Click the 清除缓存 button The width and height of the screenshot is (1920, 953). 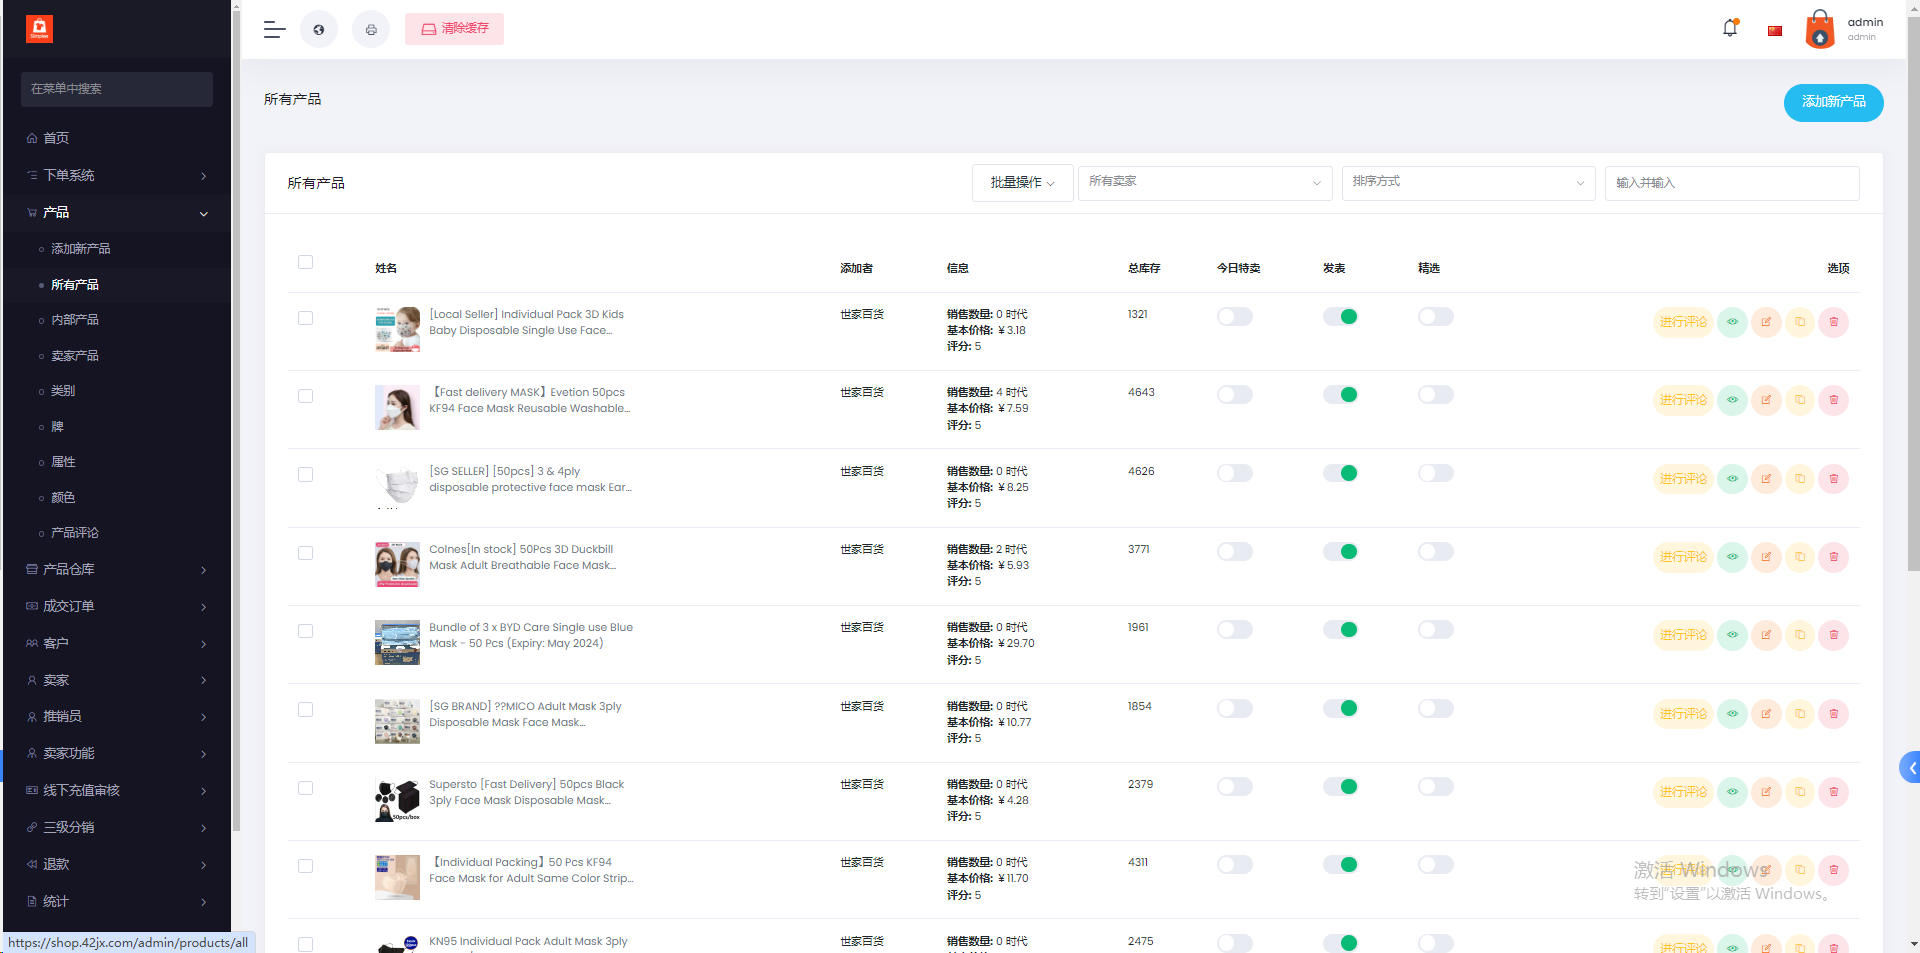(455, 29)
